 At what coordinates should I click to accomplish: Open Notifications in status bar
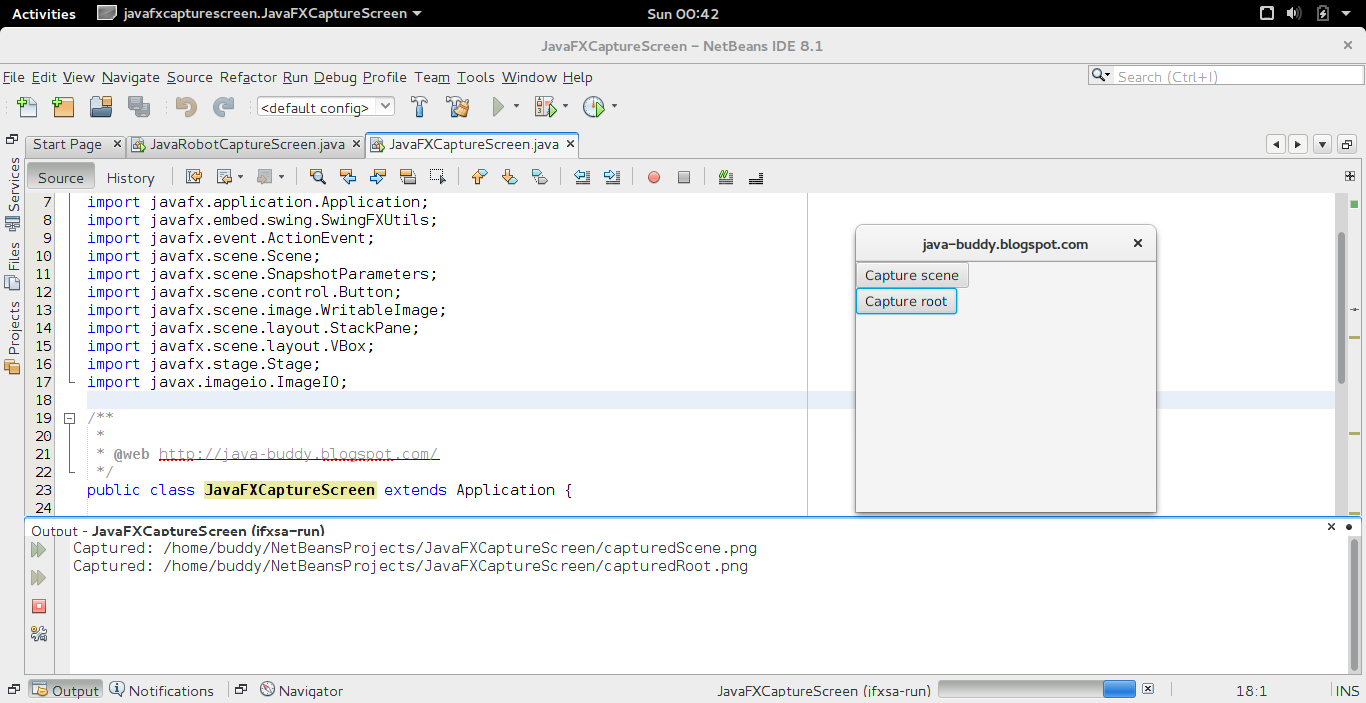tap(161, 690)
